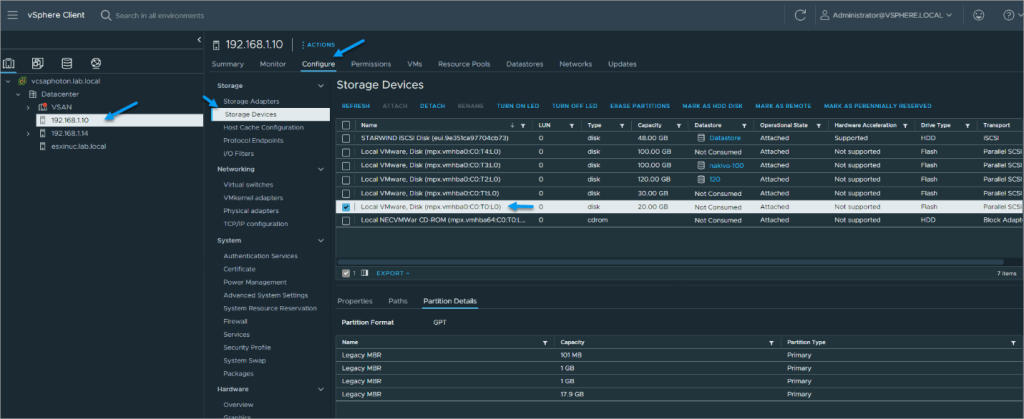1024x419 pixels.
Task: Open the EXPORT dropdown below table
Action: (393, 273)
